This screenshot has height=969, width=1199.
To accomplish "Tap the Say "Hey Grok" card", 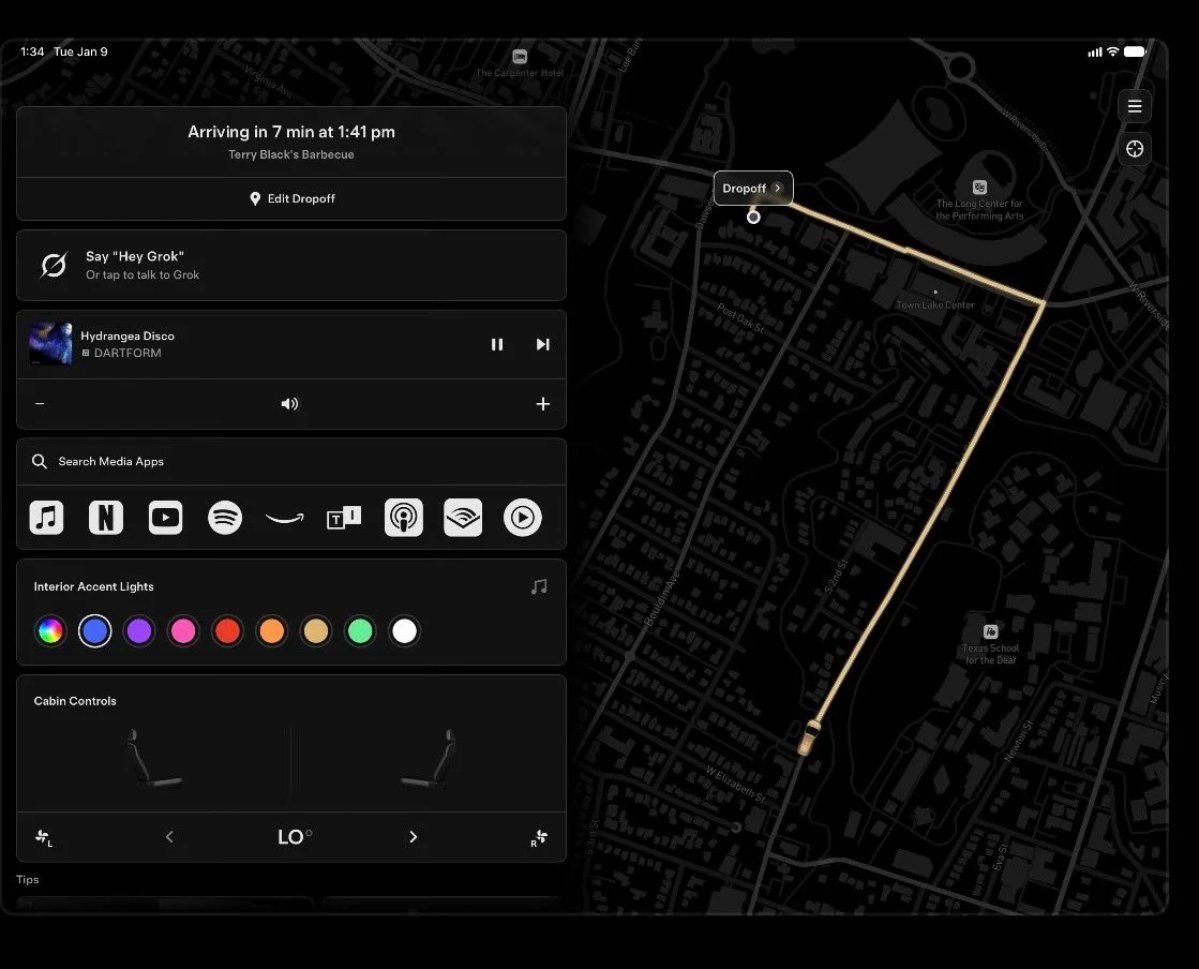I will click(x=291, y=265).
